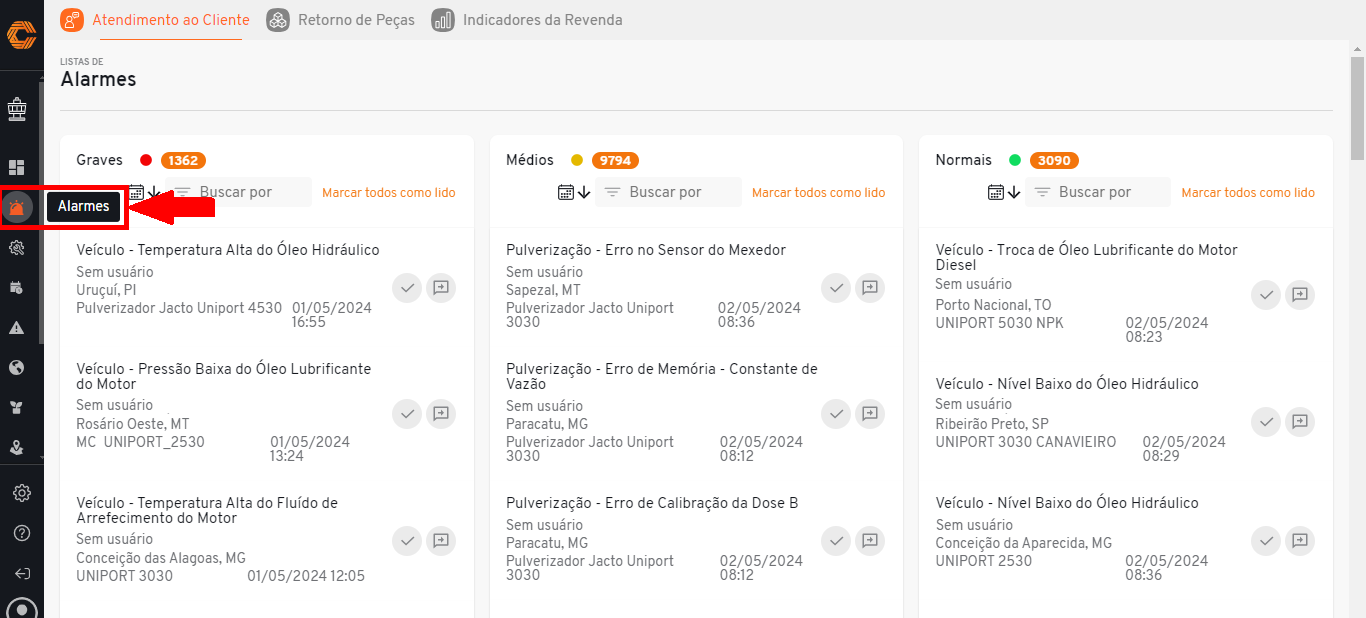The image size is (1366, 618).
Task: Toggle date sort order in the Normais list
Action: pos(1004,192)
